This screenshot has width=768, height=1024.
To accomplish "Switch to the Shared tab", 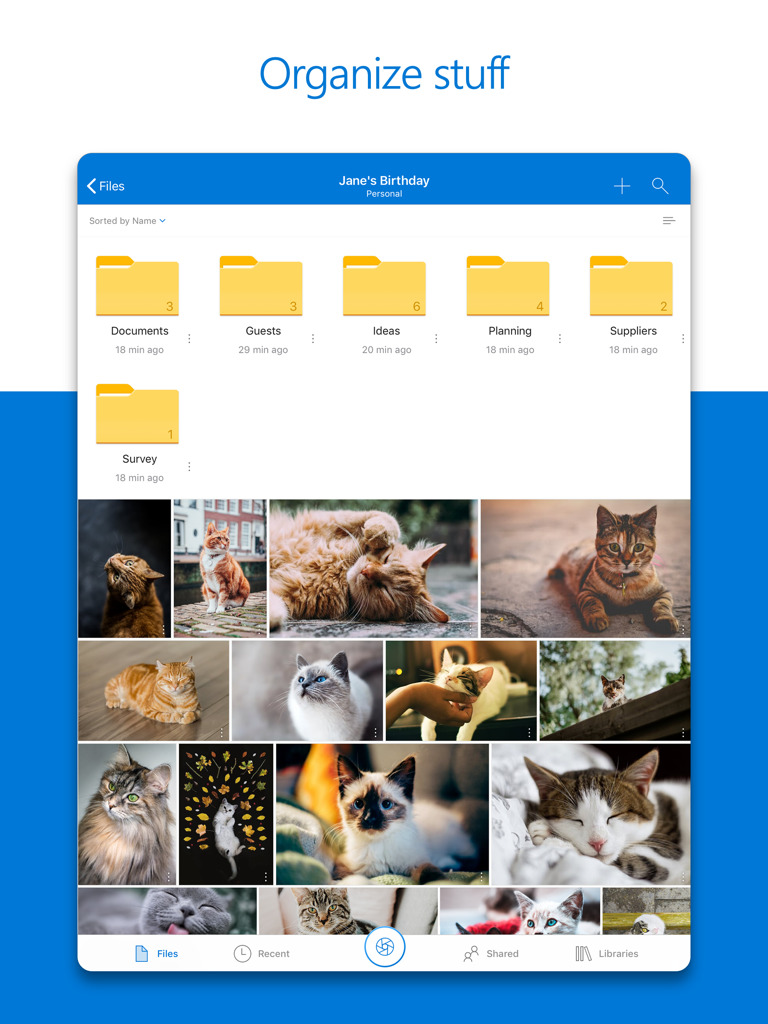I will point(491,954).
